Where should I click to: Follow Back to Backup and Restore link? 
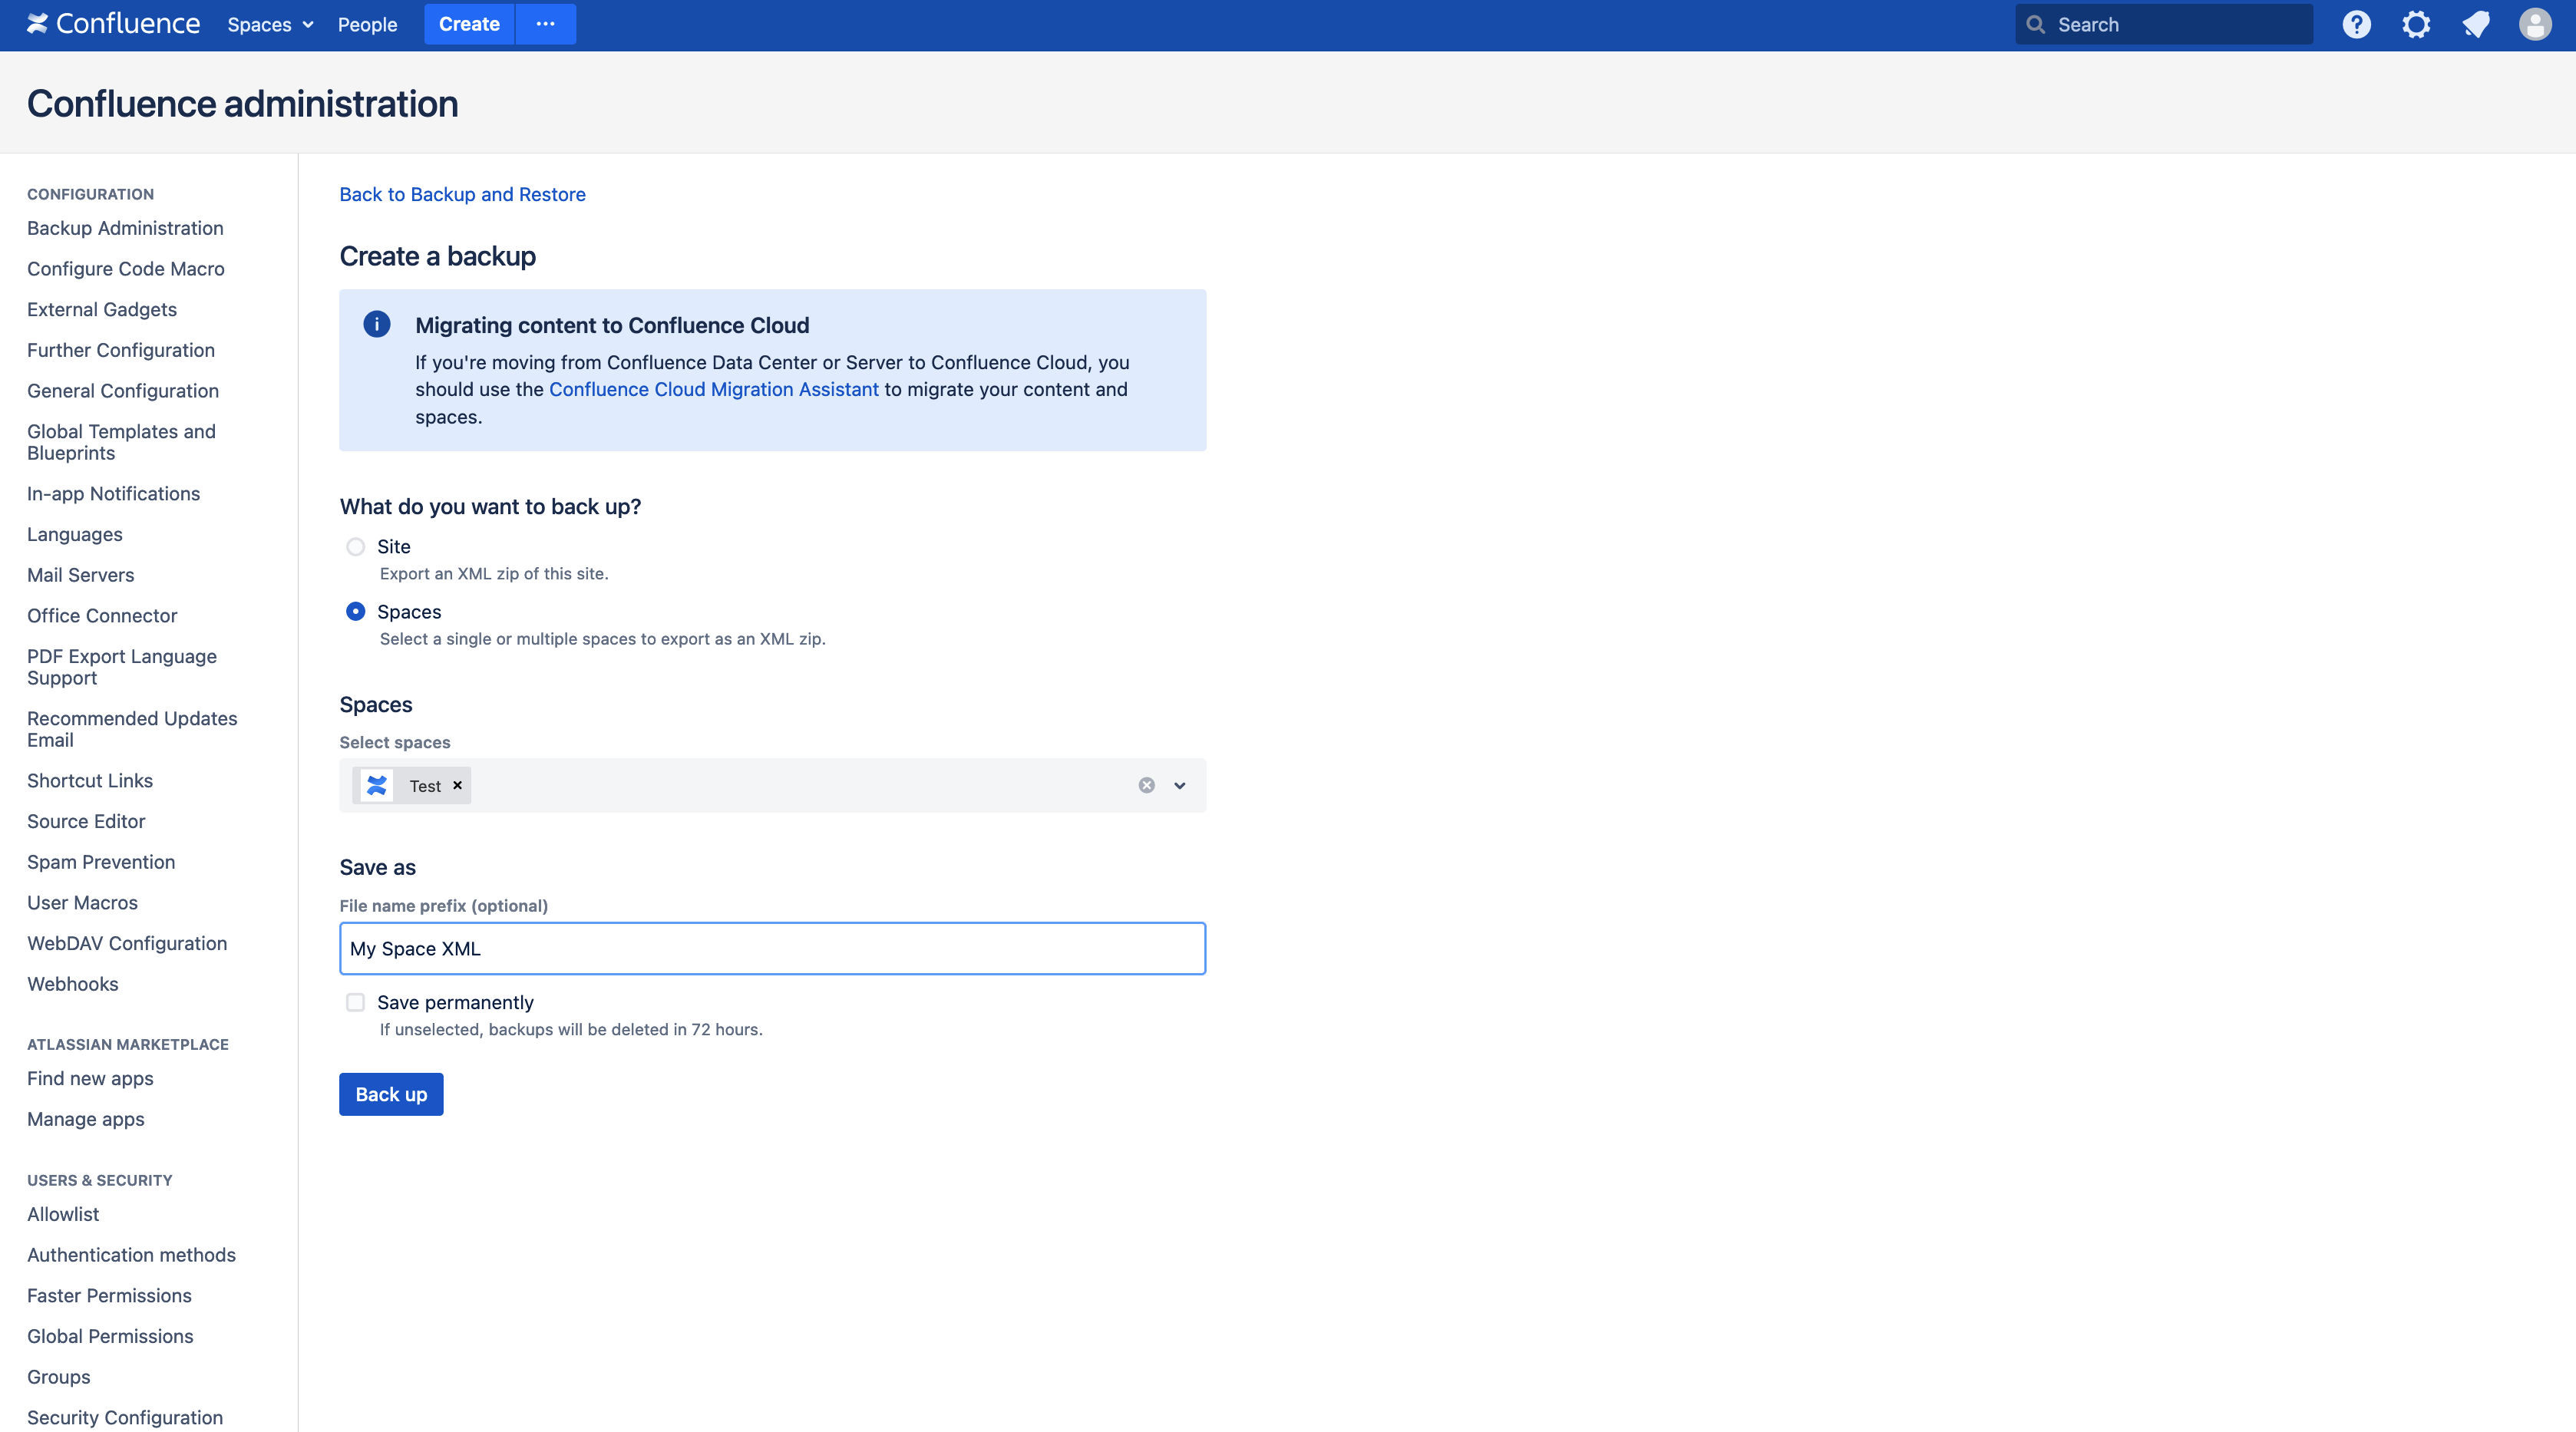coord(462,194)
